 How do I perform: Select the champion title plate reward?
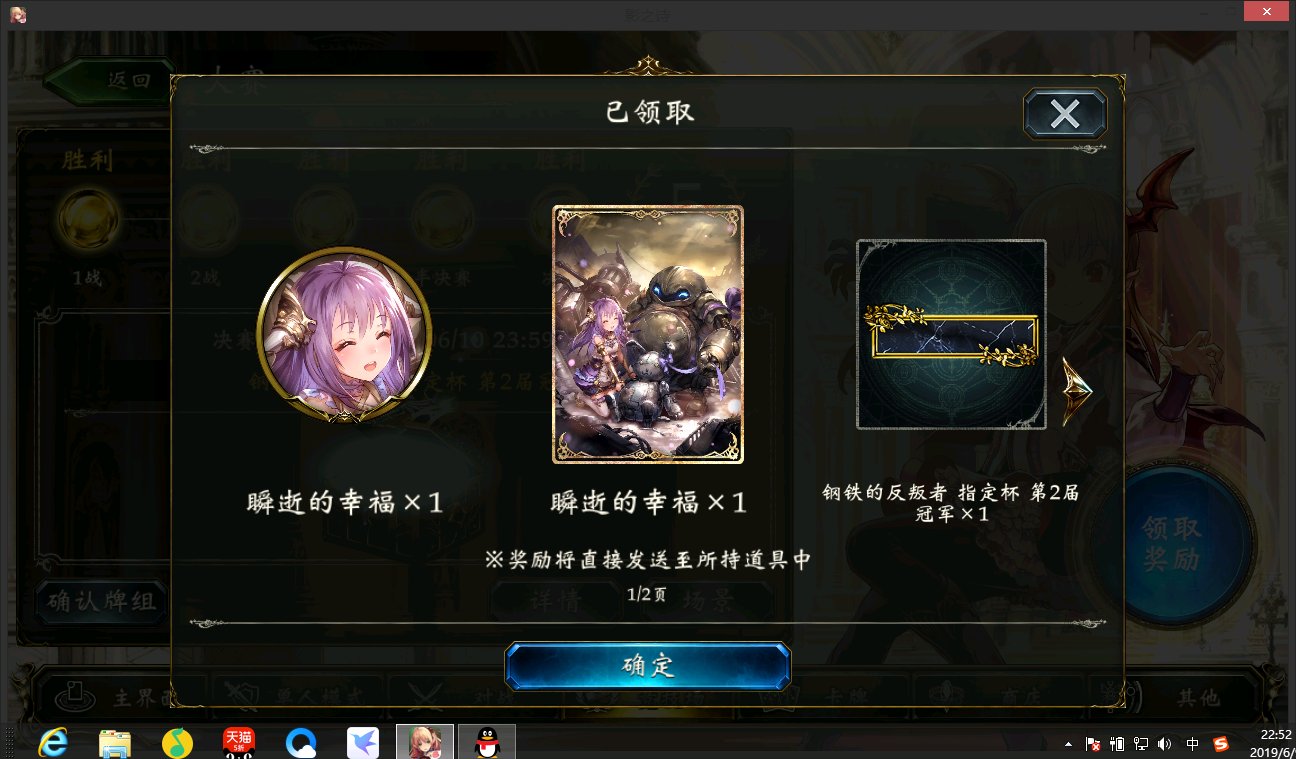[x=952, y=335]
